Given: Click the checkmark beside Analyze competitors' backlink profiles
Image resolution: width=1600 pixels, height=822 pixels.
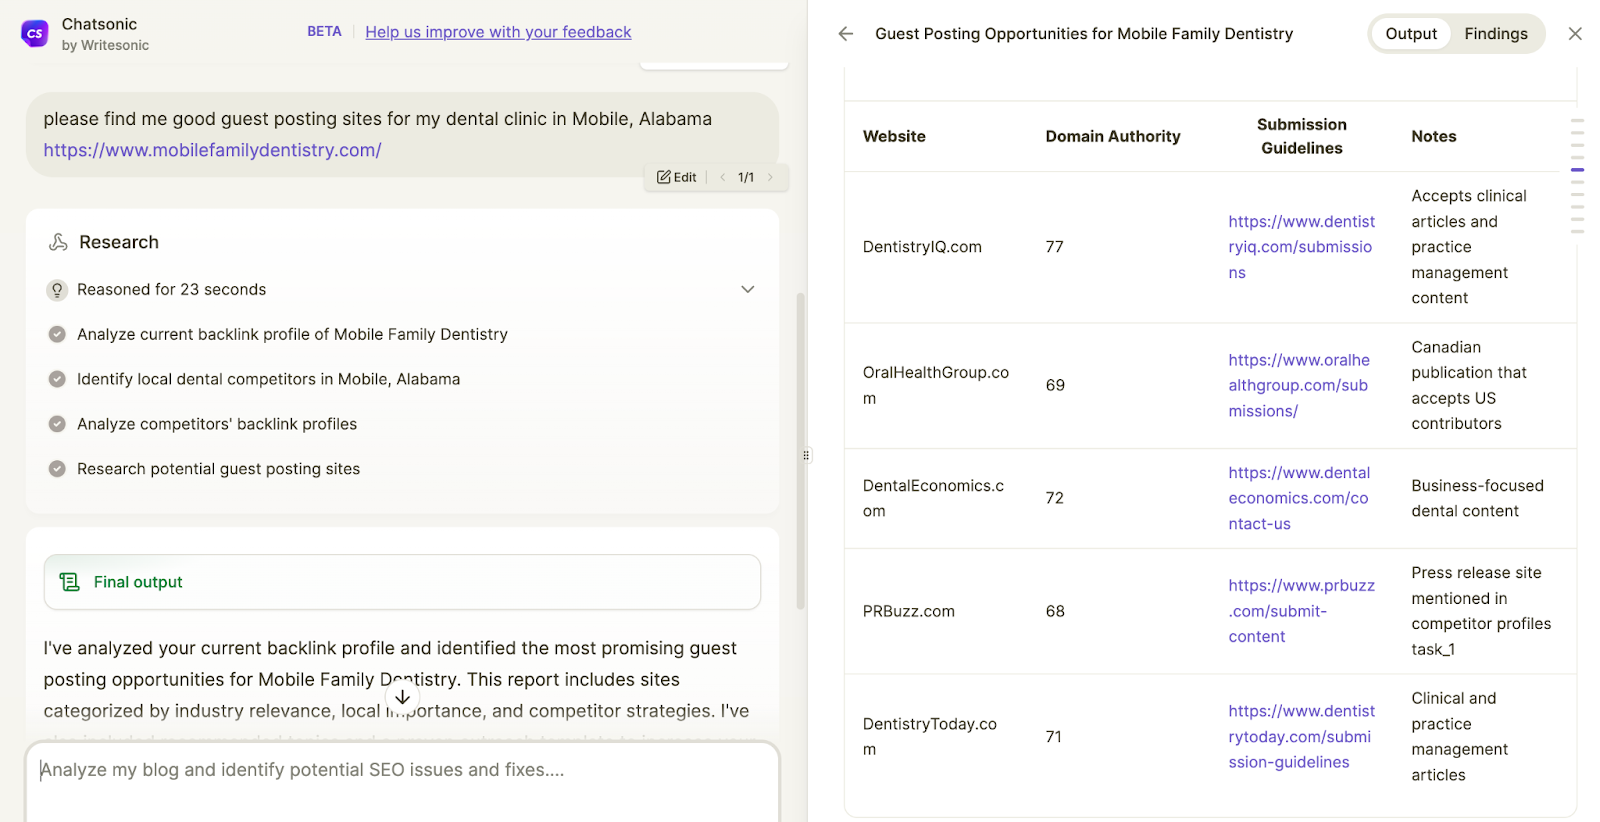Looking at the screenshot, I should (57, 424).
